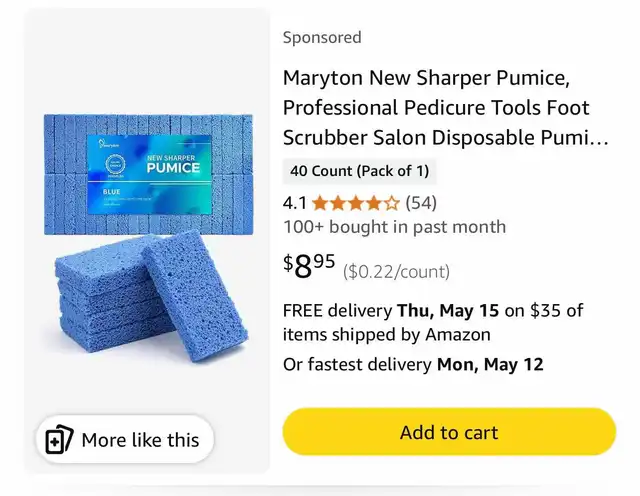The height and width of the screenshot is (496, 640).
Task: Open the (54) reviews count
Action: 421,202
